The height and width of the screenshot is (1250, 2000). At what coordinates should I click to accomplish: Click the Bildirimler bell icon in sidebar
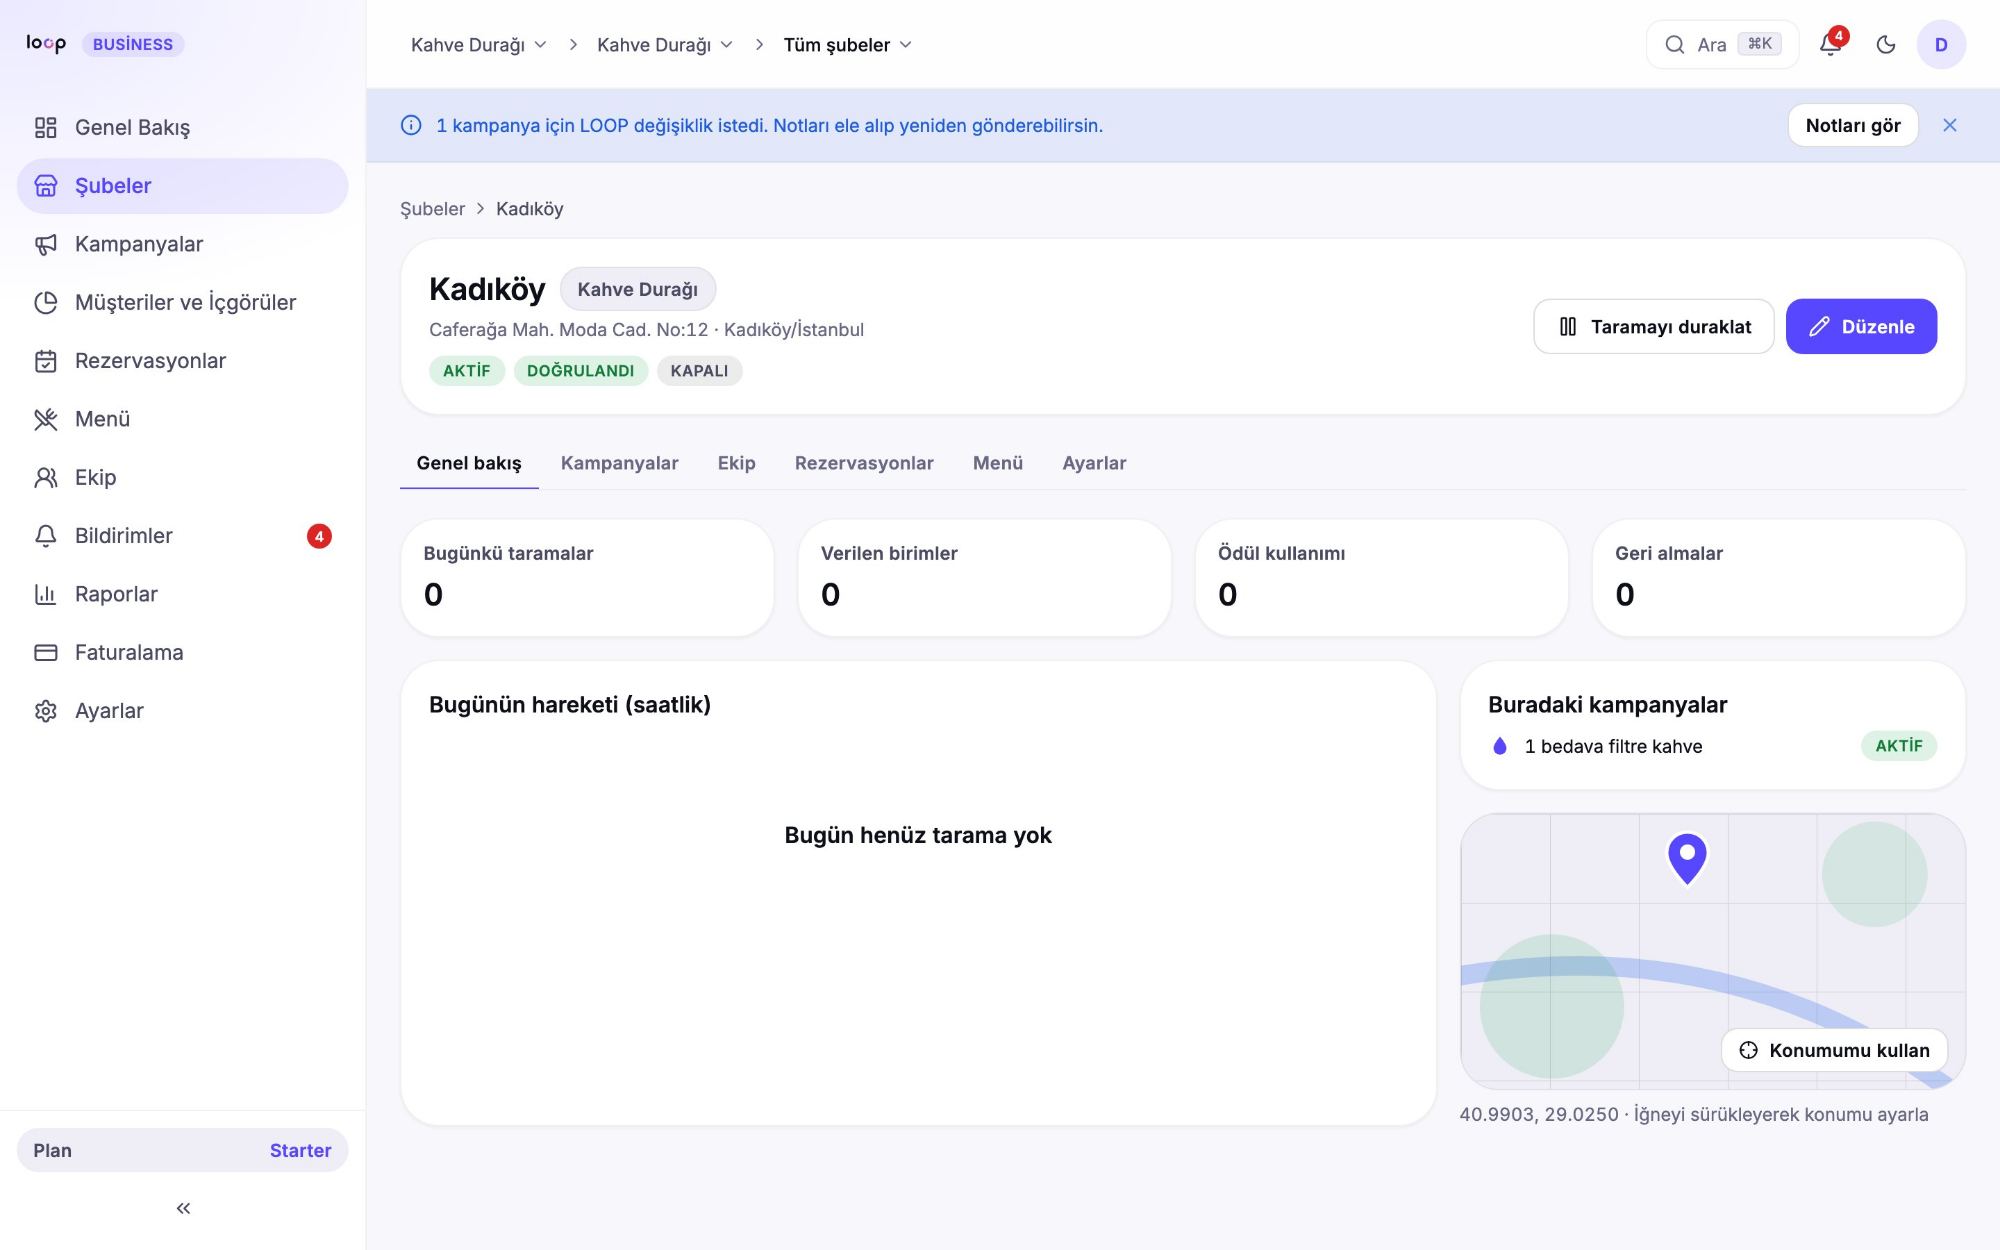tap(46, 536)
